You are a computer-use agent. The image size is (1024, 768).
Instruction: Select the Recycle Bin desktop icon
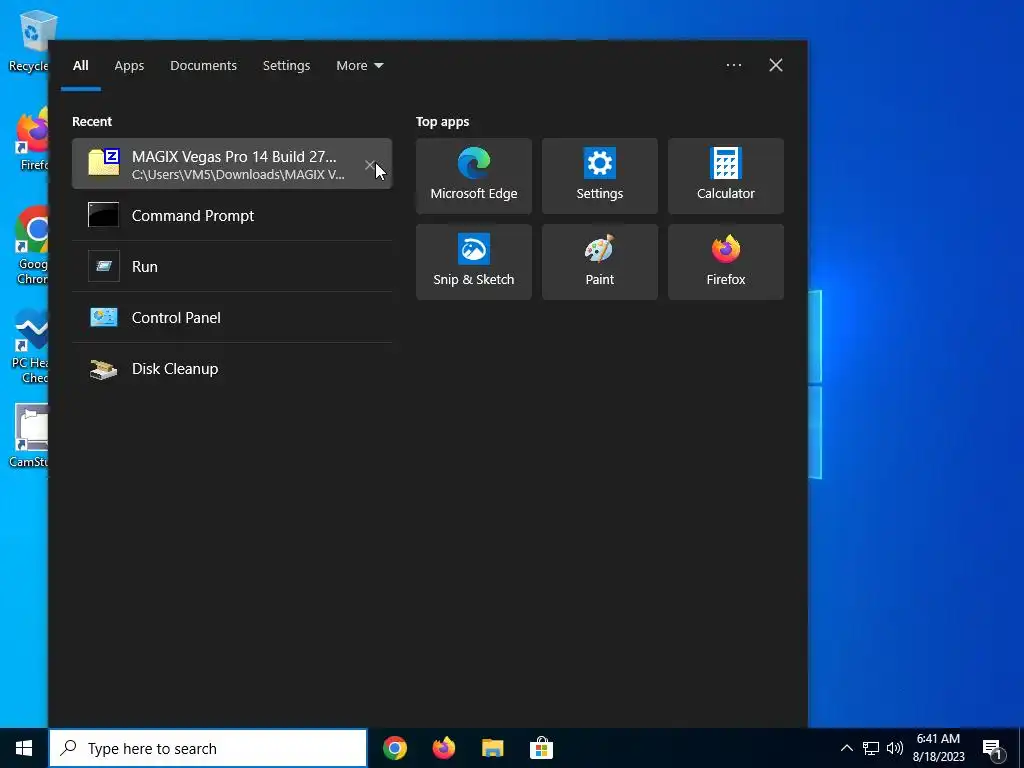[x=29, y=41]
